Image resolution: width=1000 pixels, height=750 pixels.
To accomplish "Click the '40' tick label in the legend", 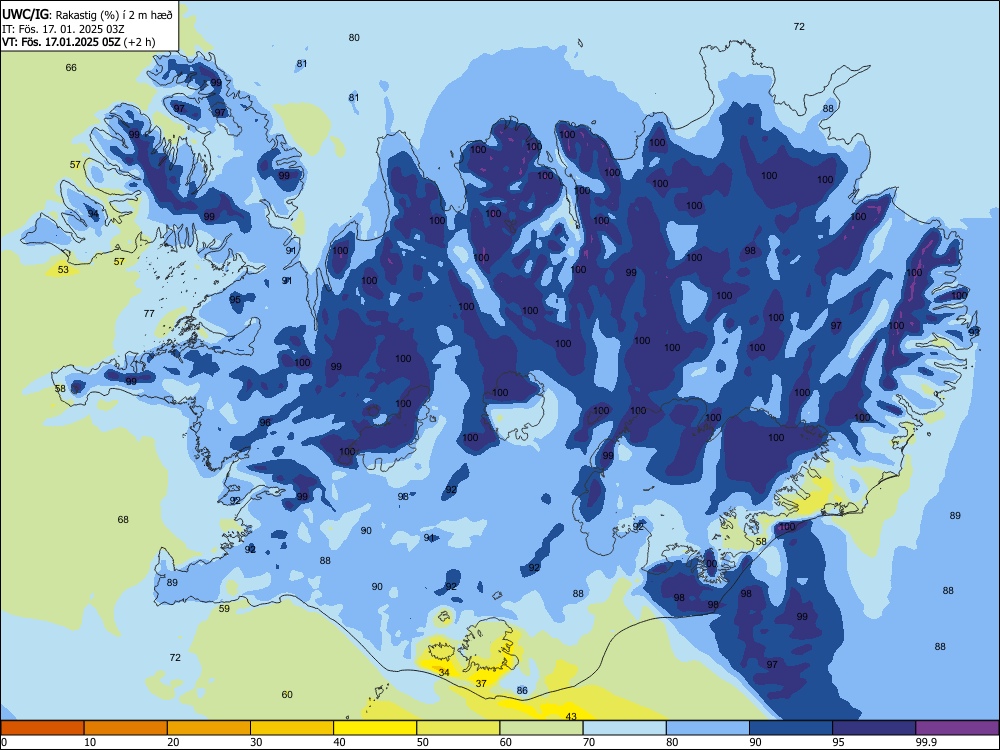I will pyautogui.click(x=339, y=742).
